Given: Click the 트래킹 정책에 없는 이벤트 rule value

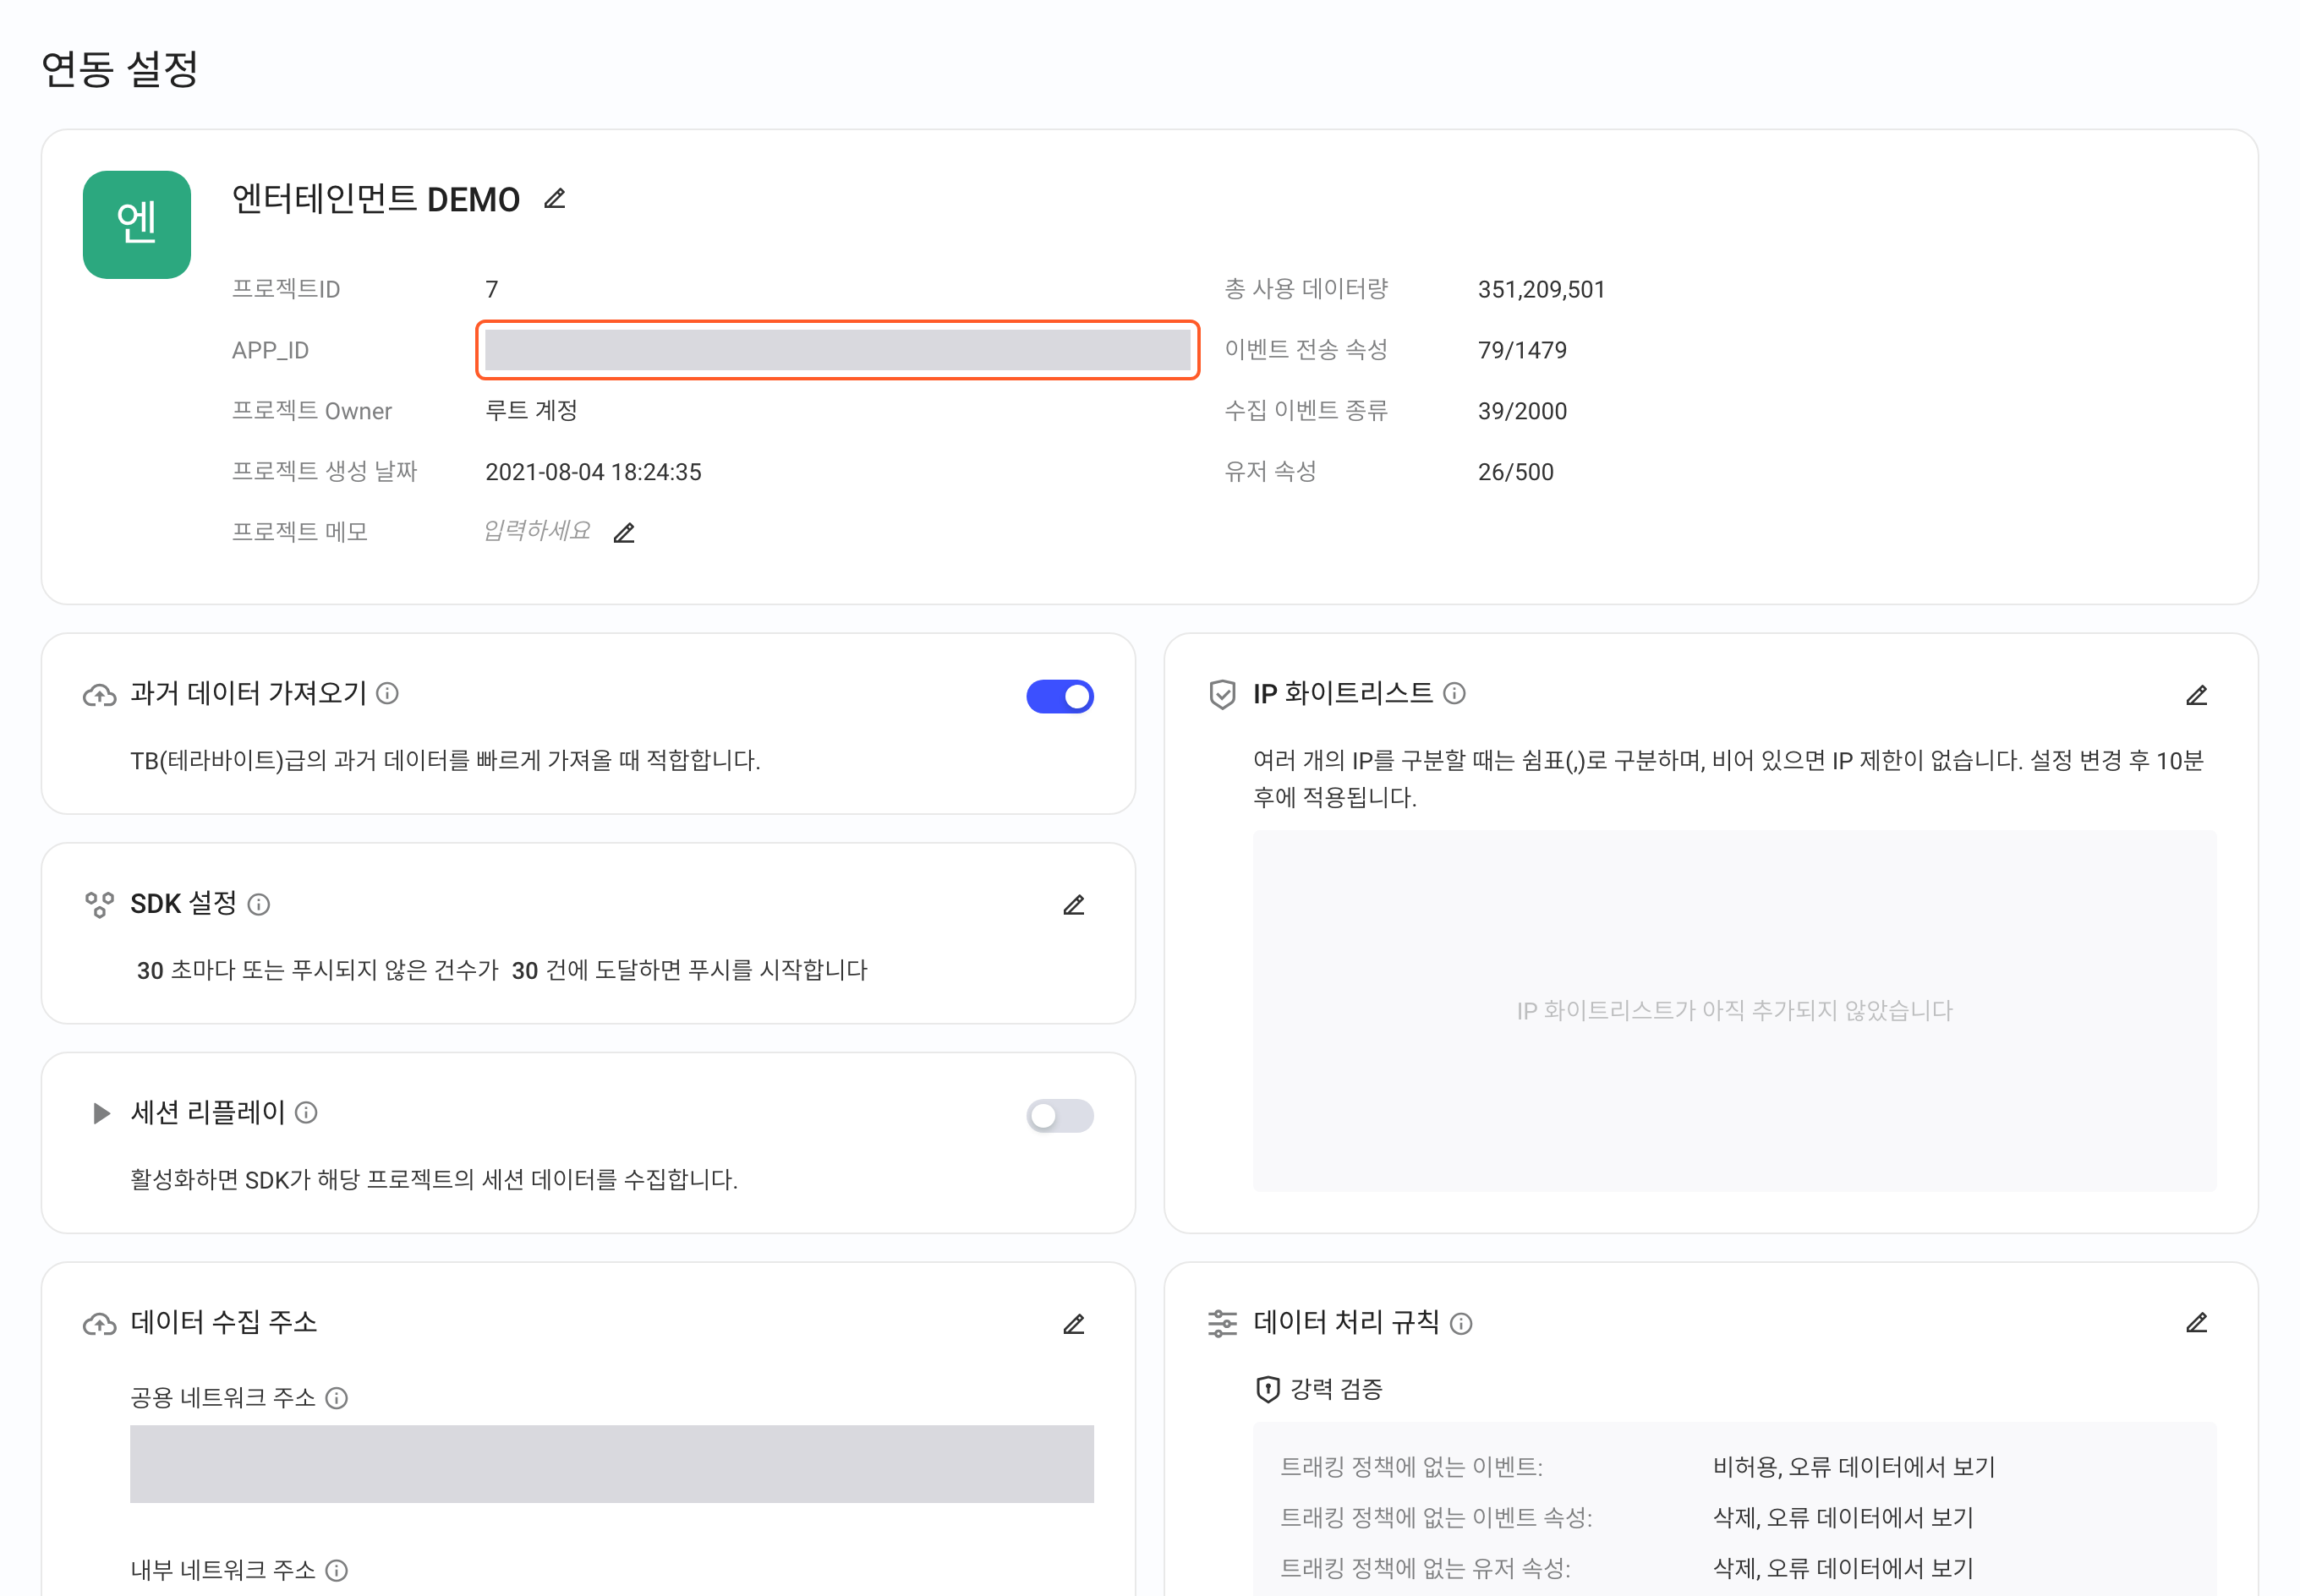Looking at the screenshot, I should coord(1854,1467).
